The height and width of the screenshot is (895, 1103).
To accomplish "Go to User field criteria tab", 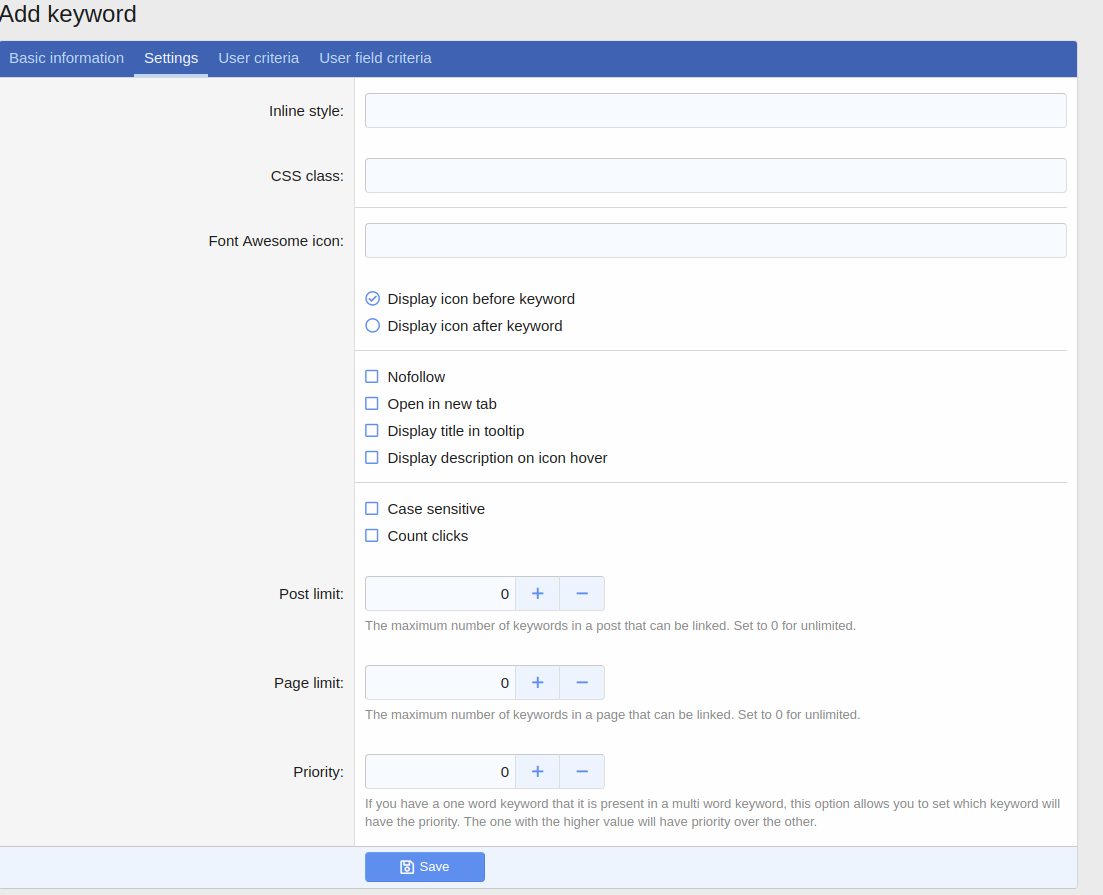I will coord(375,58).
